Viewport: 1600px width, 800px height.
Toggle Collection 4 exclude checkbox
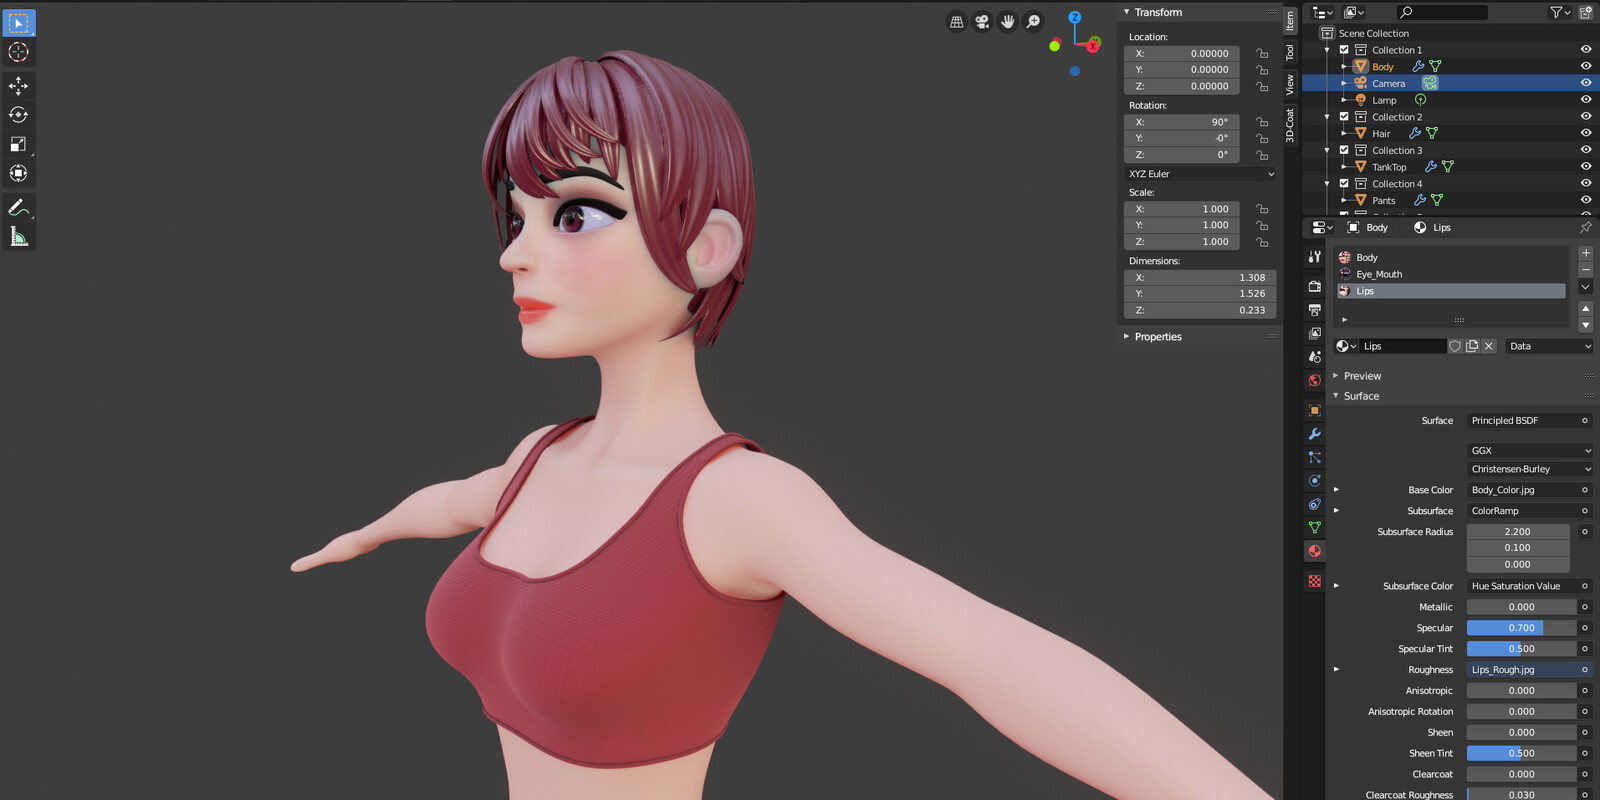1344,184
